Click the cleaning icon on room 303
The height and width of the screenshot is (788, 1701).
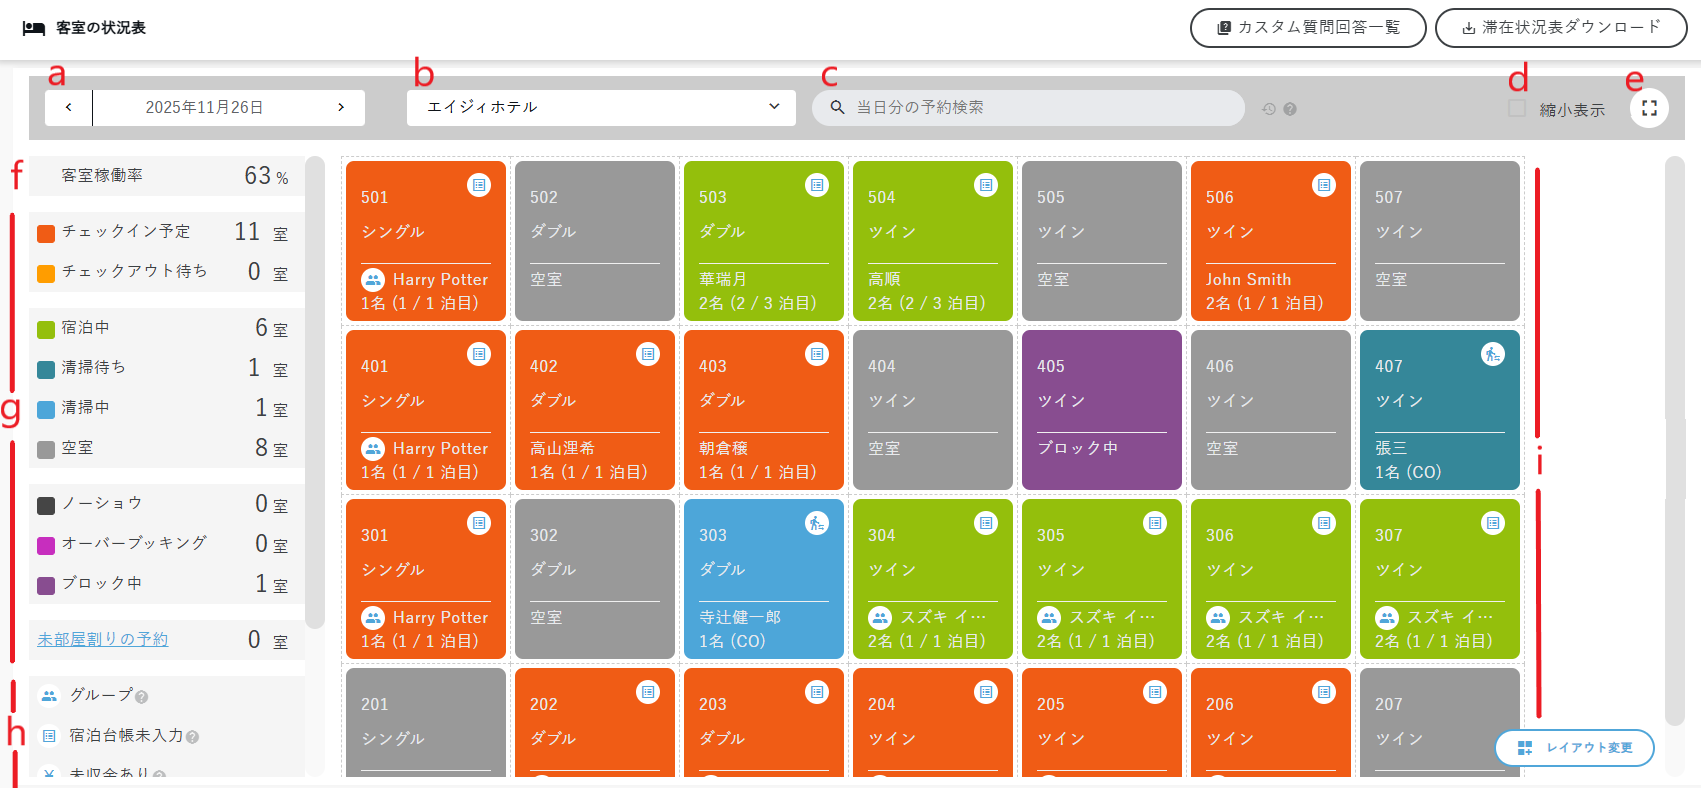pyautogui.click(x=816, y=523)
